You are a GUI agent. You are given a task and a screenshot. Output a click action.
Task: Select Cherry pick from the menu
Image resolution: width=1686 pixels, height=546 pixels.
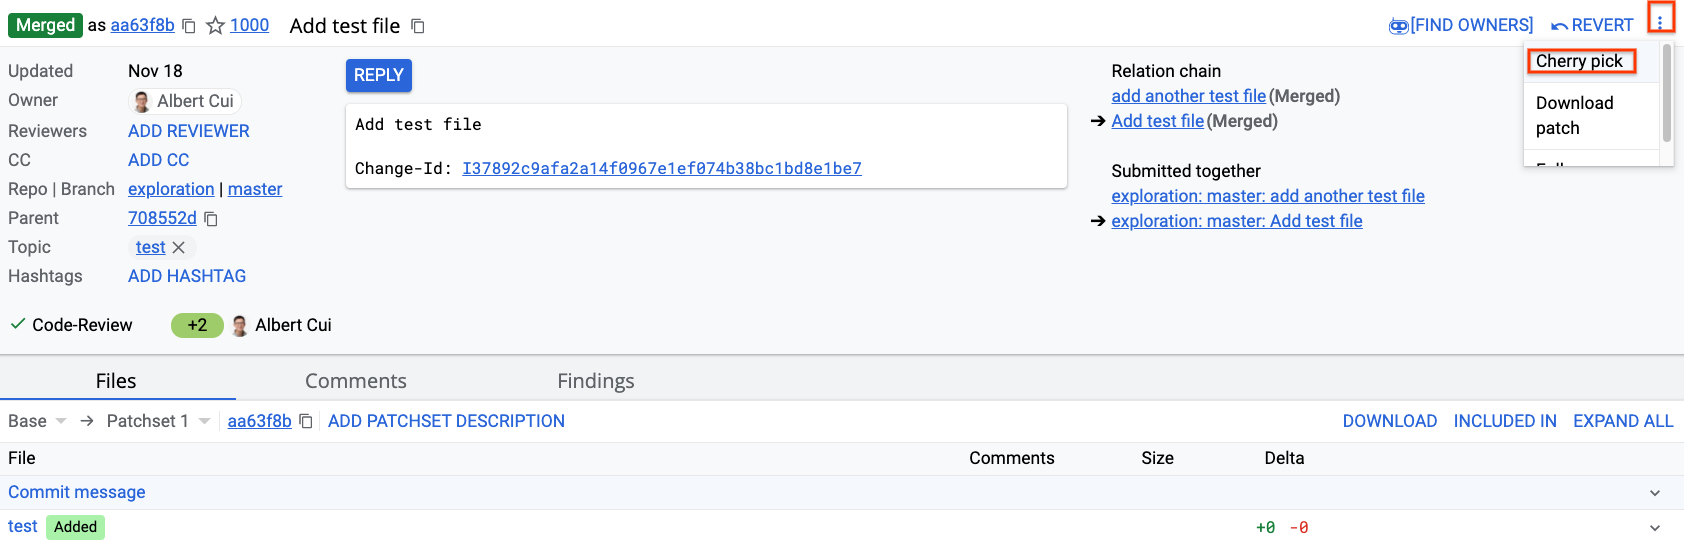point(1579,61)
